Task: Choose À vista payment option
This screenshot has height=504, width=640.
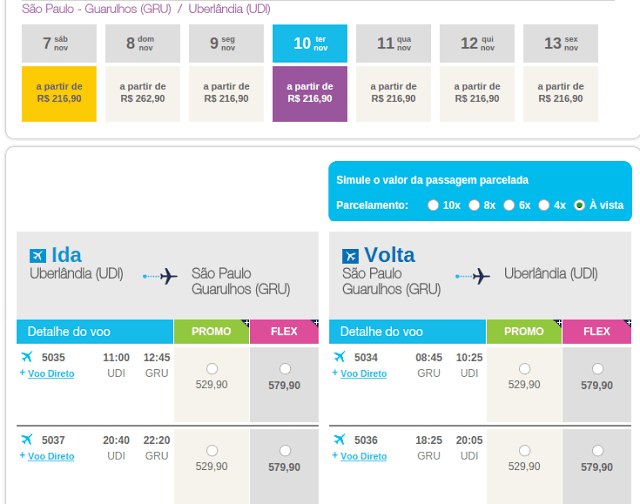Action: 579,205
